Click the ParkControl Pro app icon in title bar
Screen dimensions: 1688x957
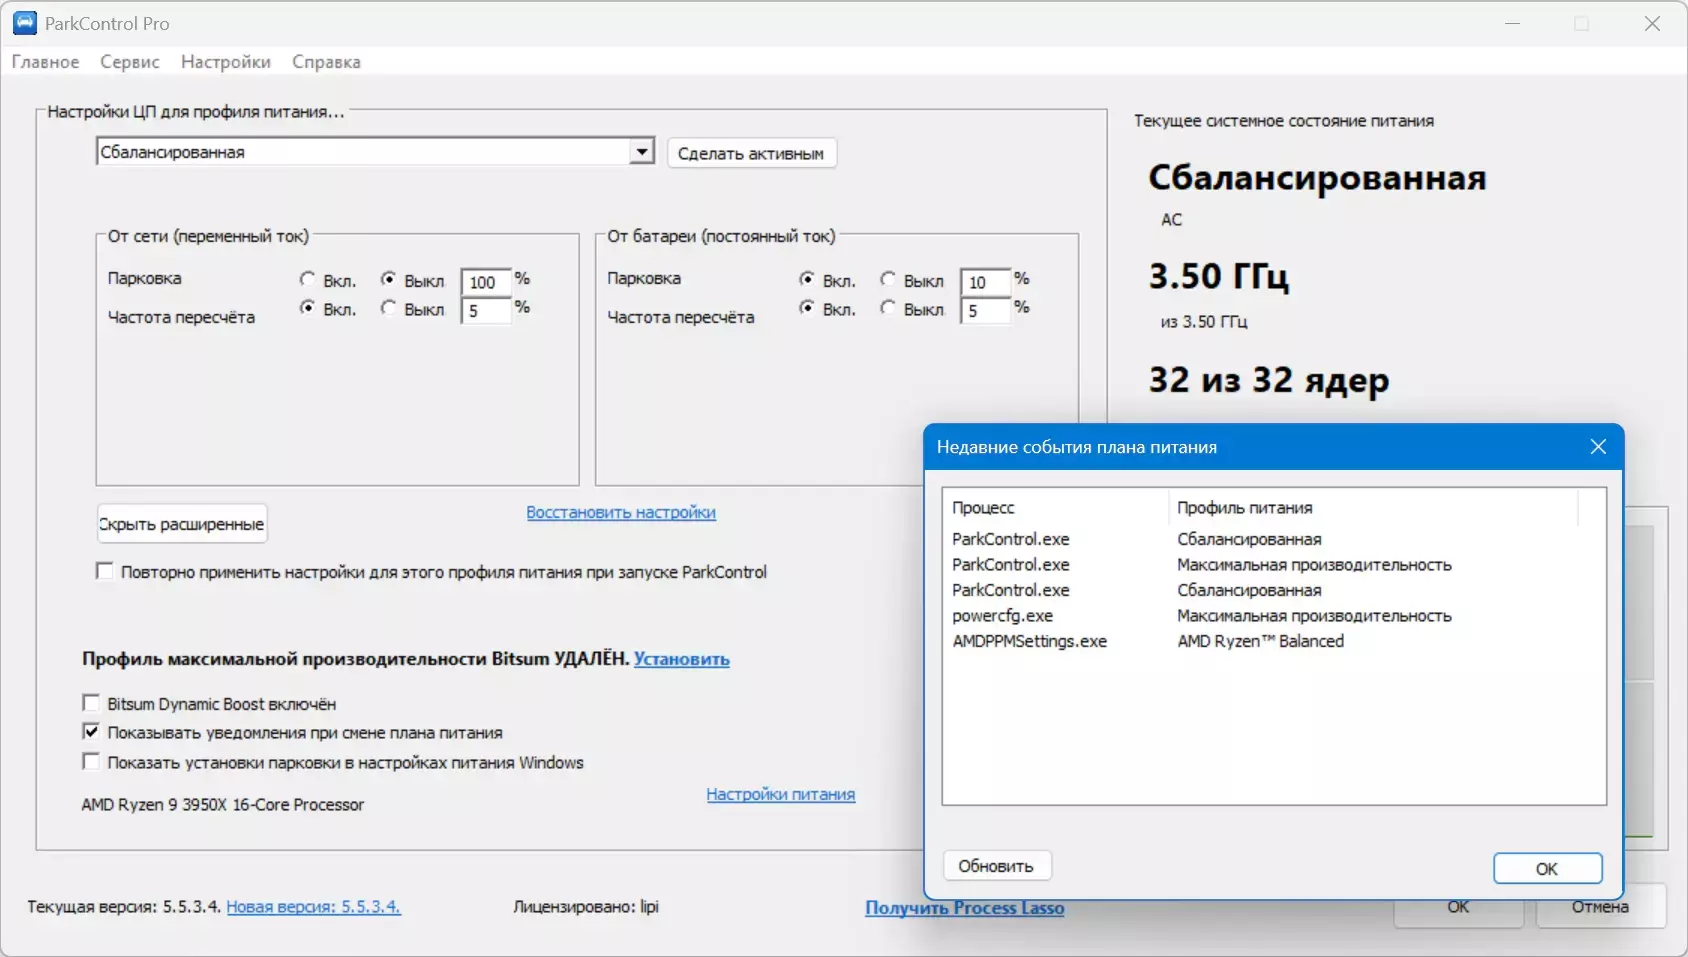tap(24, 23)
